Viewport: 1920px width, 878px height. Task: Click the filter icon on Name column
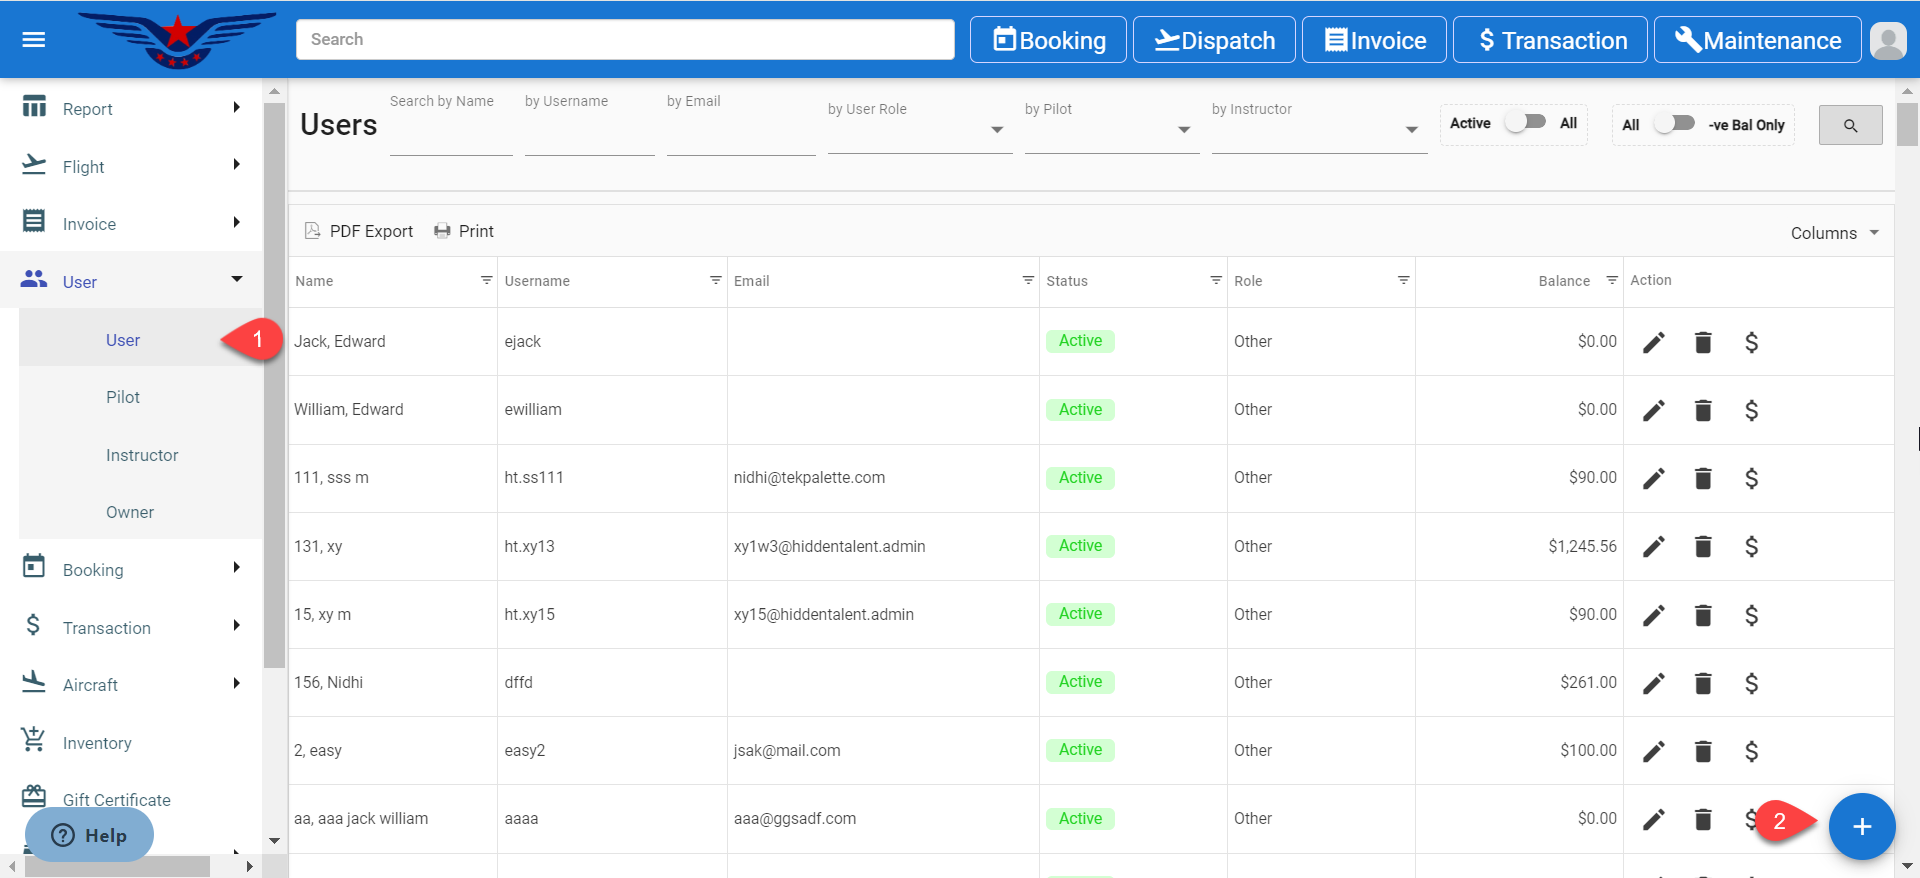click(x=486, y=281)
